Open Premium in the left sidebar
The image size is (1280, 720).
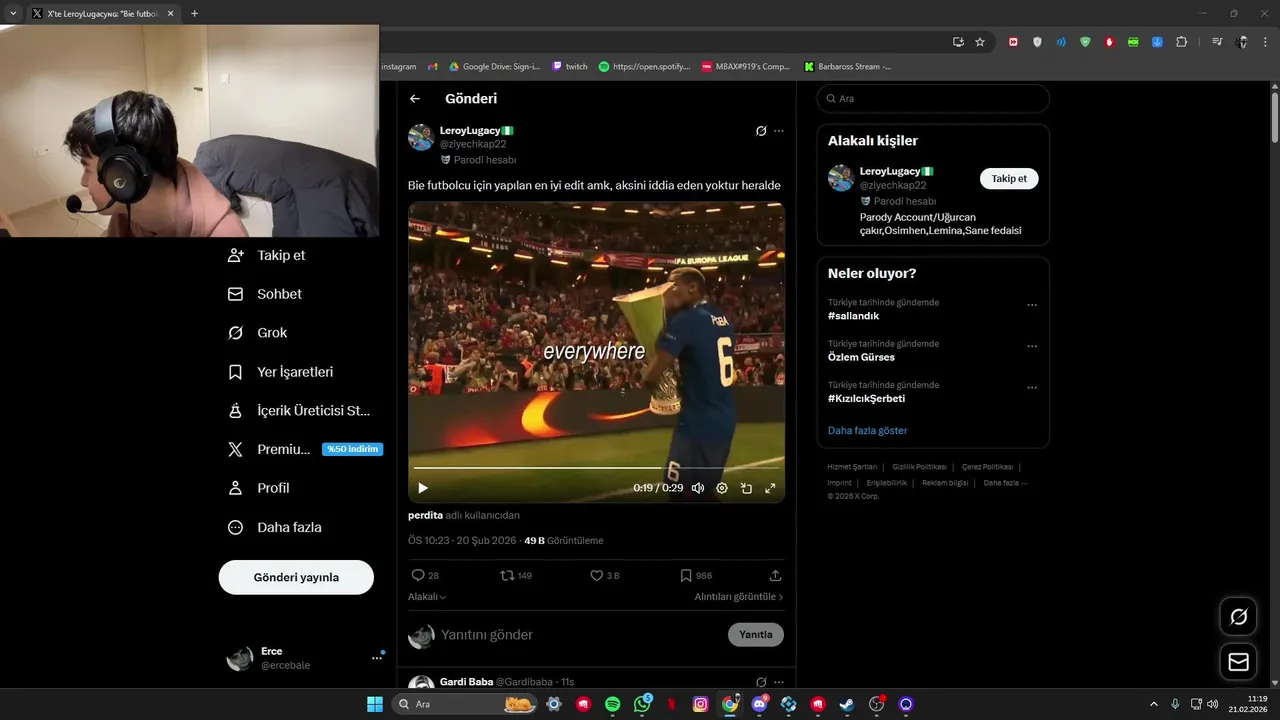point(304,449)
